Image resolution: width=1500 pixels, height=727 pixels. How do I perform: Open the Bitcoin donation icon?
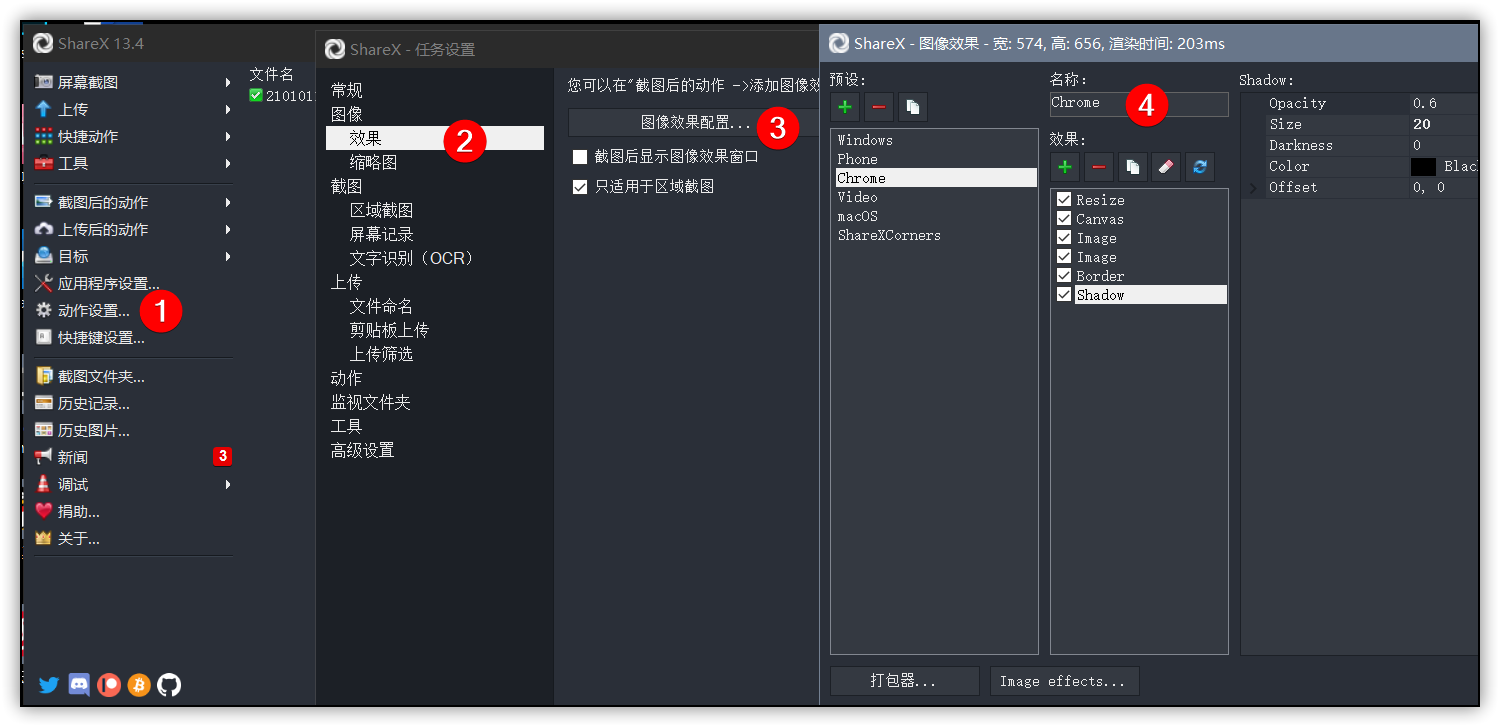(x=139, y=685)
